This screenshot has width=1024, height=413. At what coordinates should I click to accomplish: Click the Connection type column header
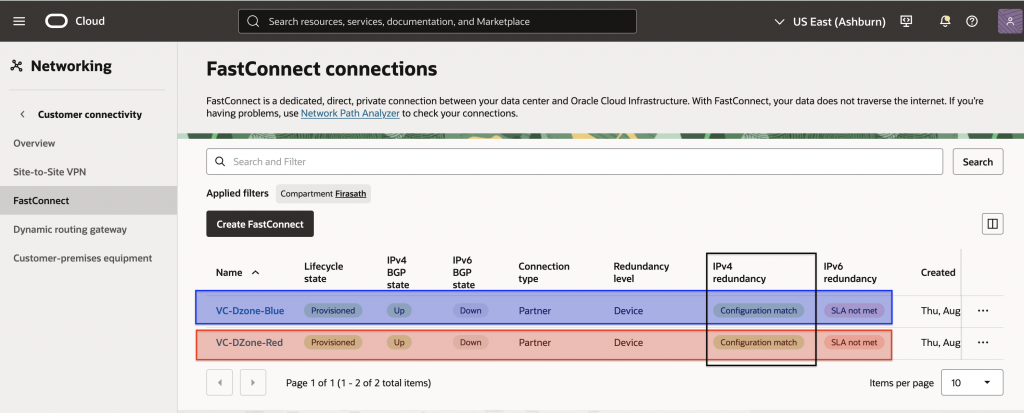[x=544, y=273]
